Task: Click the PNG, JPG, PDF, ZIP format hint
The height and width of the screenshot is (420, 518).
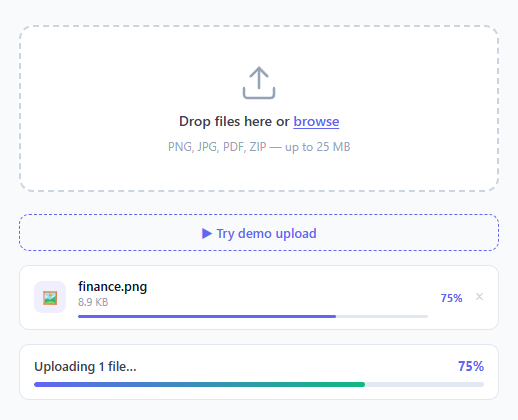Action: point(259,147)
